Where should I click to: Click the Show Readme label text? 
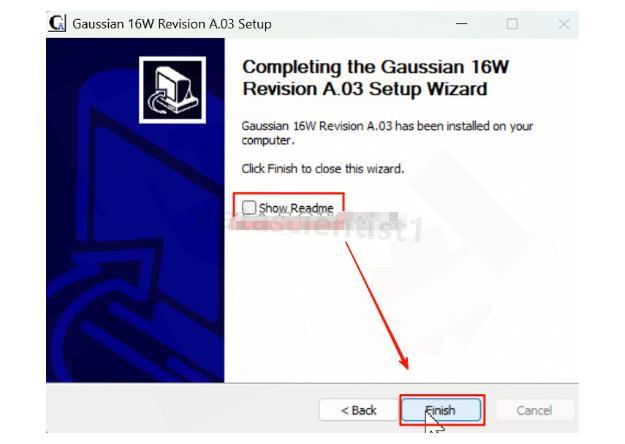click(x=296, y=208)
